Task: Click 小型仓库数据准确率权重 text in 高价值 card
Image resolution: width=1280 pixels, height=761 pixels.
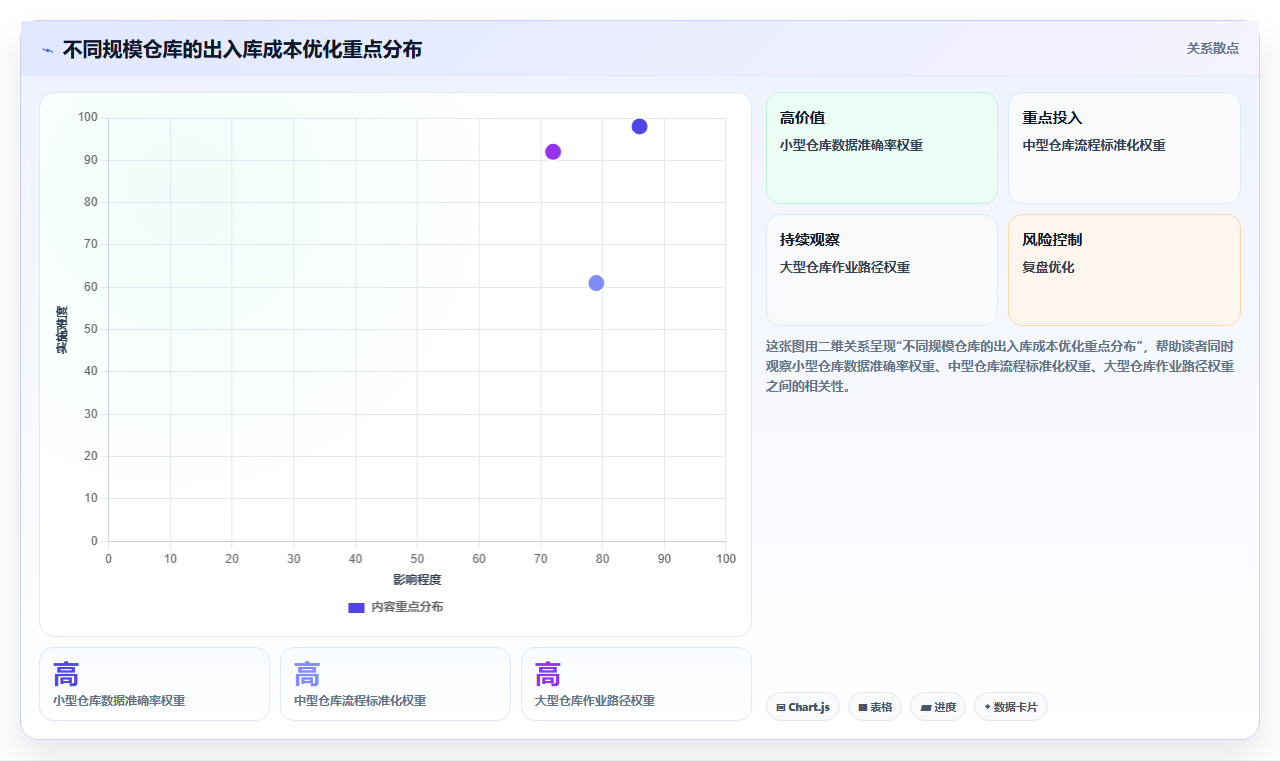Action: pyautogui.click(x=851, y=145)
